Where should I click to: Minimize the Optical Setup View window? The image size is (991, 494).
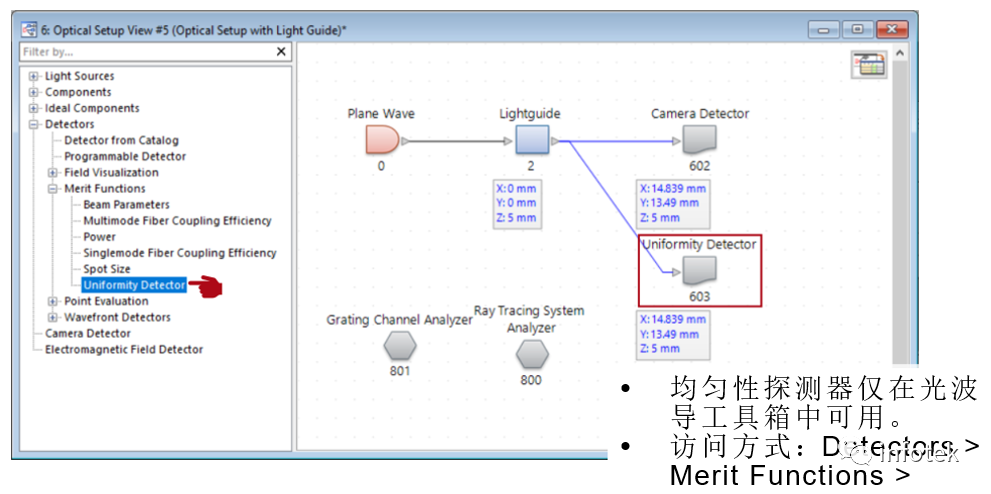point(824,30)
